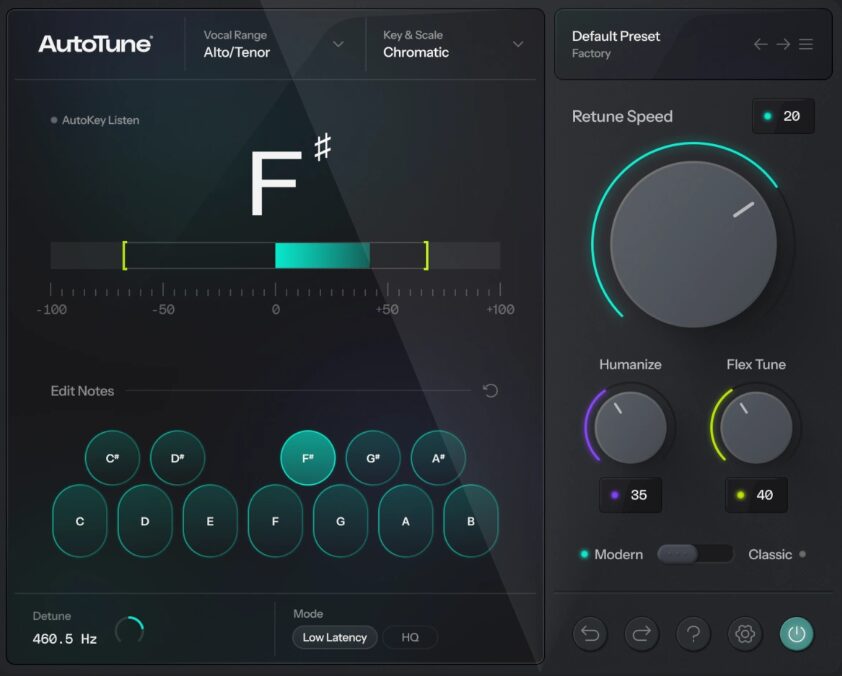Enable AutoKey Listen
Screen dimensions: 842x676
pos(95,120)
